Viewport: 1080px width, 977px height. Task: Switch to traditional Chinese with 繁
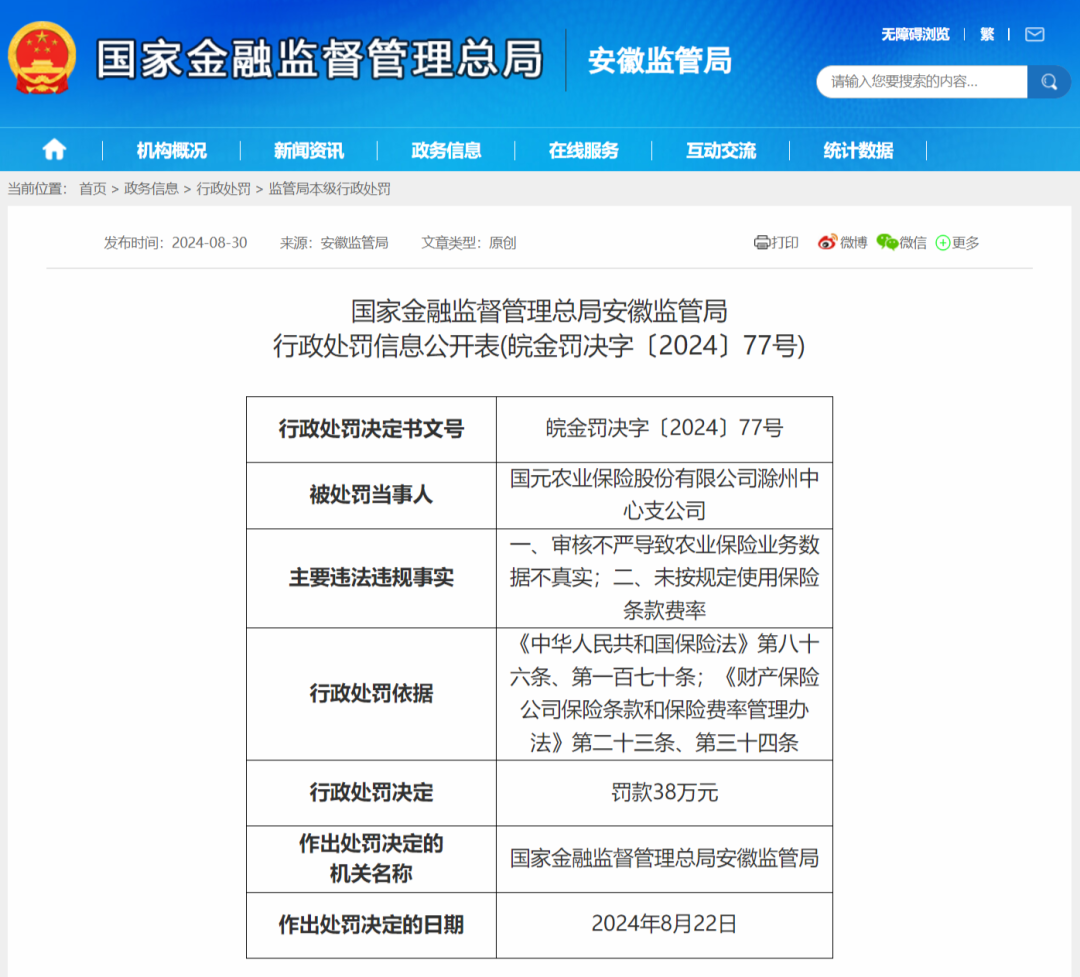point(987,34)
